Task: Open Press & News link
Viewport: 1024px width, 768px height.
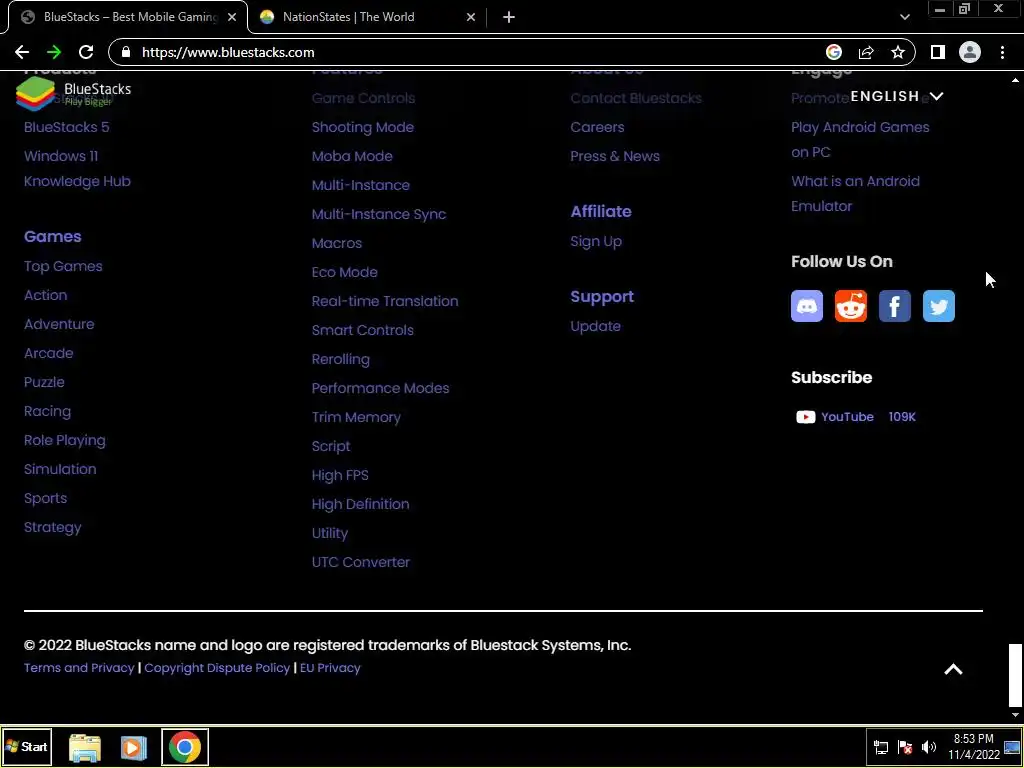Action: tap(615, 156)
